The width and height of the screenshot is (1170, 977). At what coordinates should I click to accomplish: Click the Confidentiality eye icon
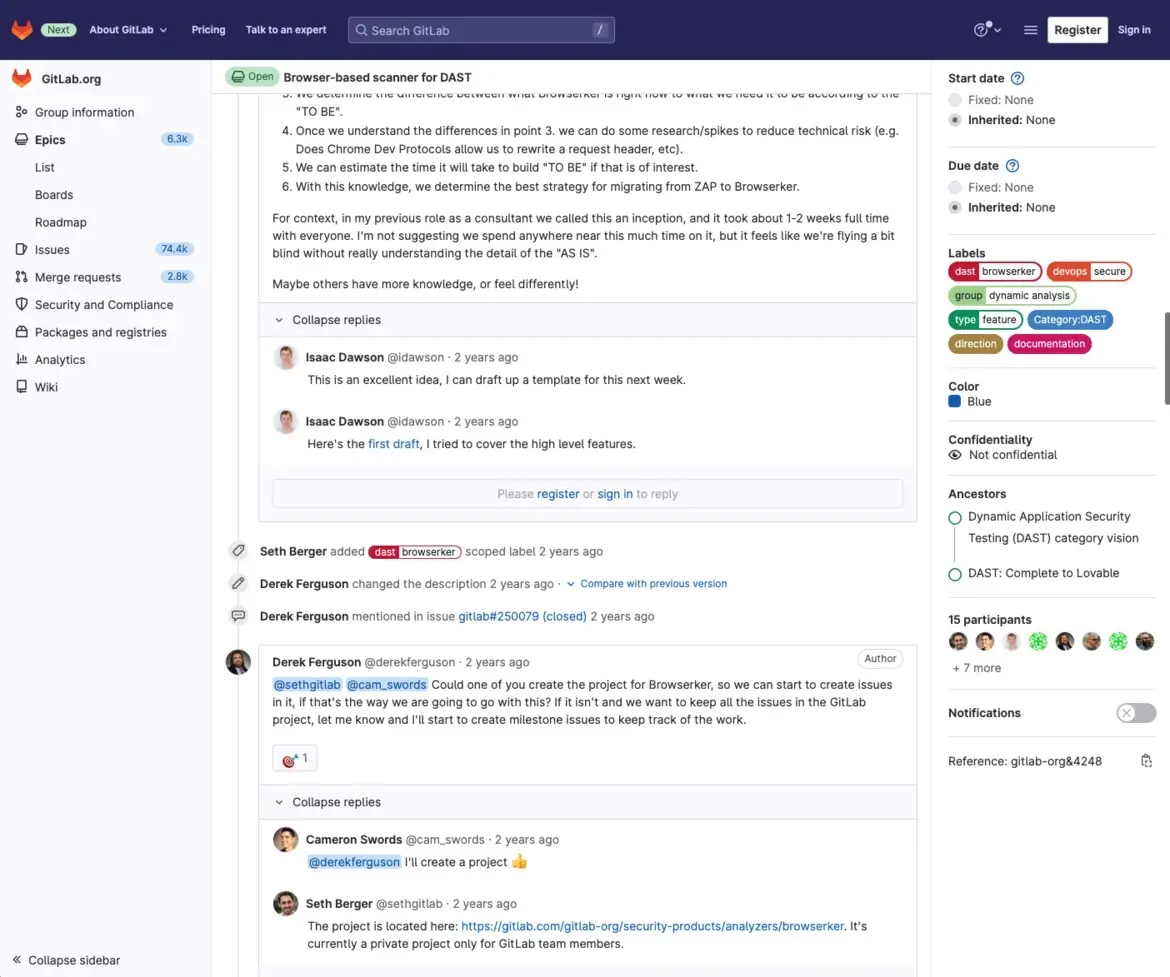pos(954,455)
